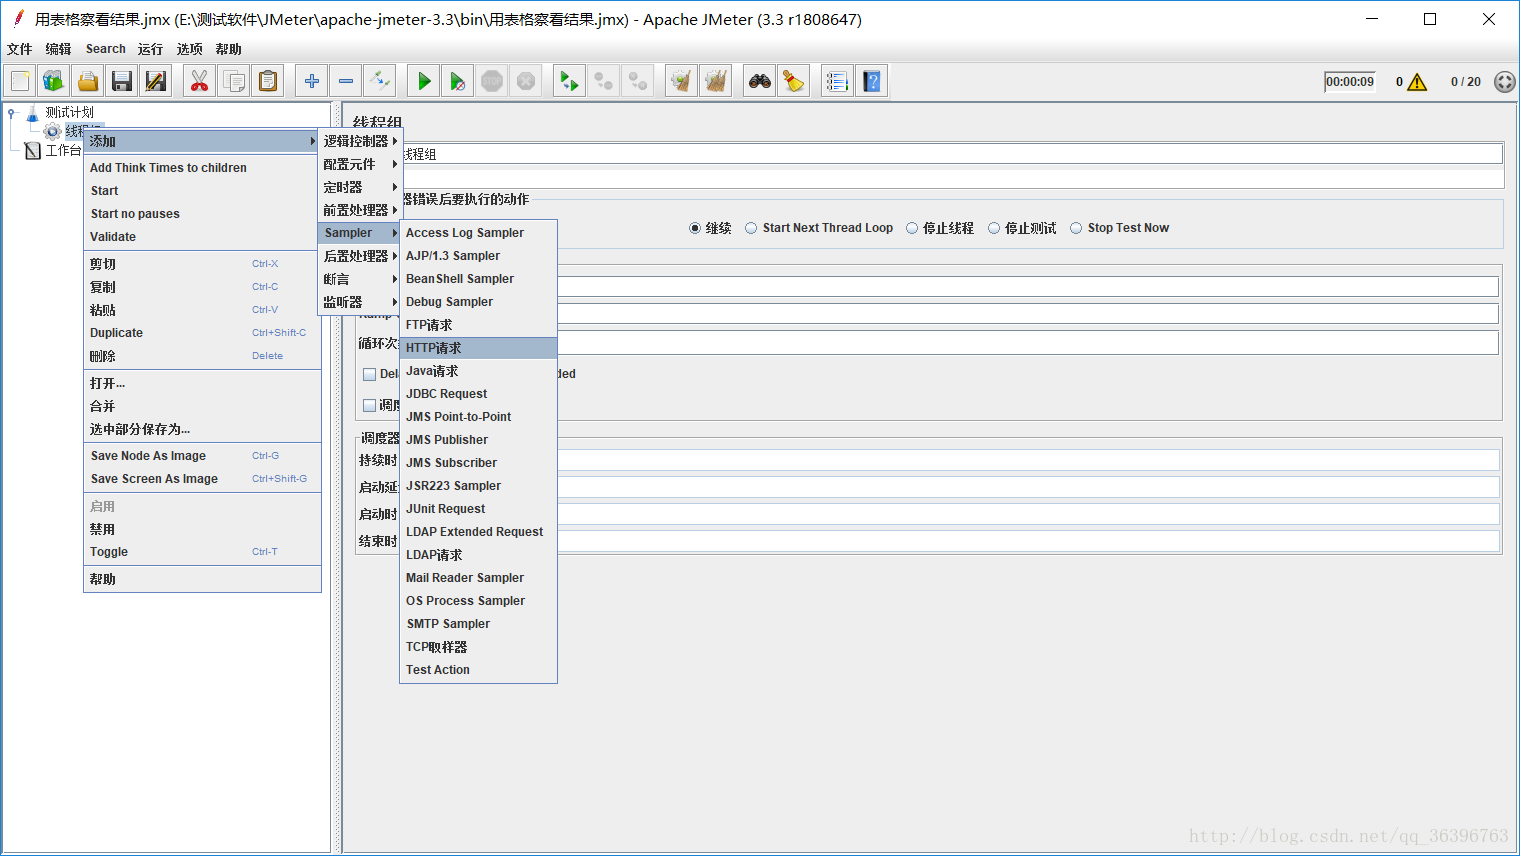The image size is (1520, 856).
Task: Click the warning triangle error log icon
Action: (x=1417, y=82)
